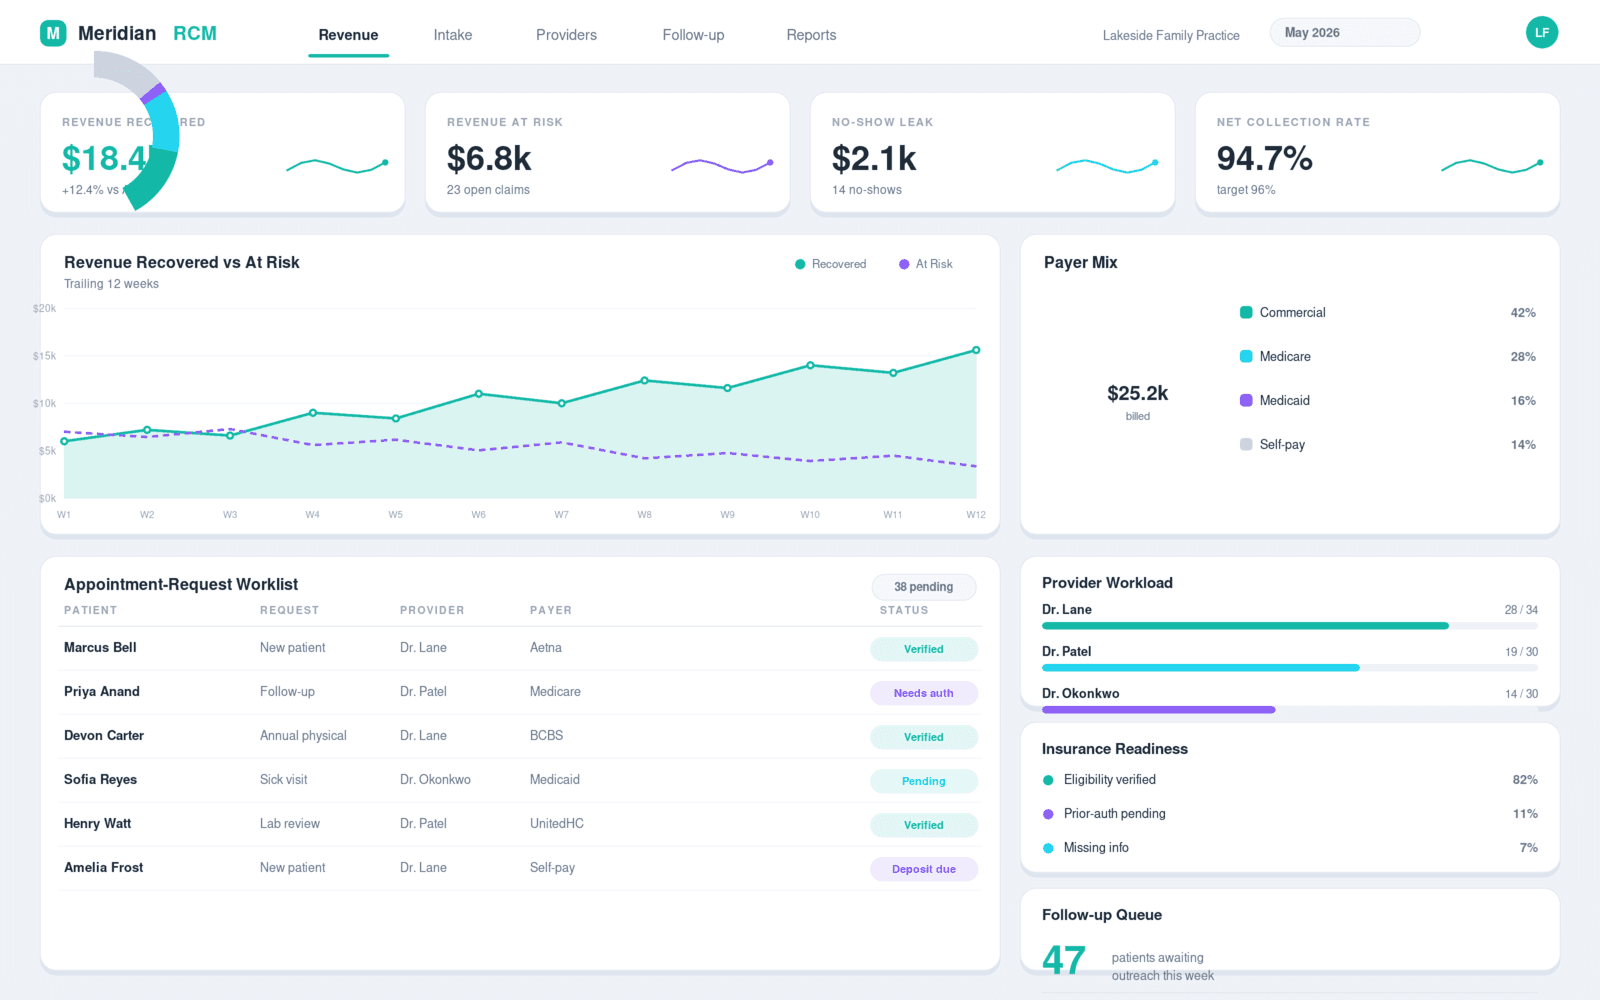
Task: Click the Prior-auth pending purple dot
Action: tap(1048, 814)
